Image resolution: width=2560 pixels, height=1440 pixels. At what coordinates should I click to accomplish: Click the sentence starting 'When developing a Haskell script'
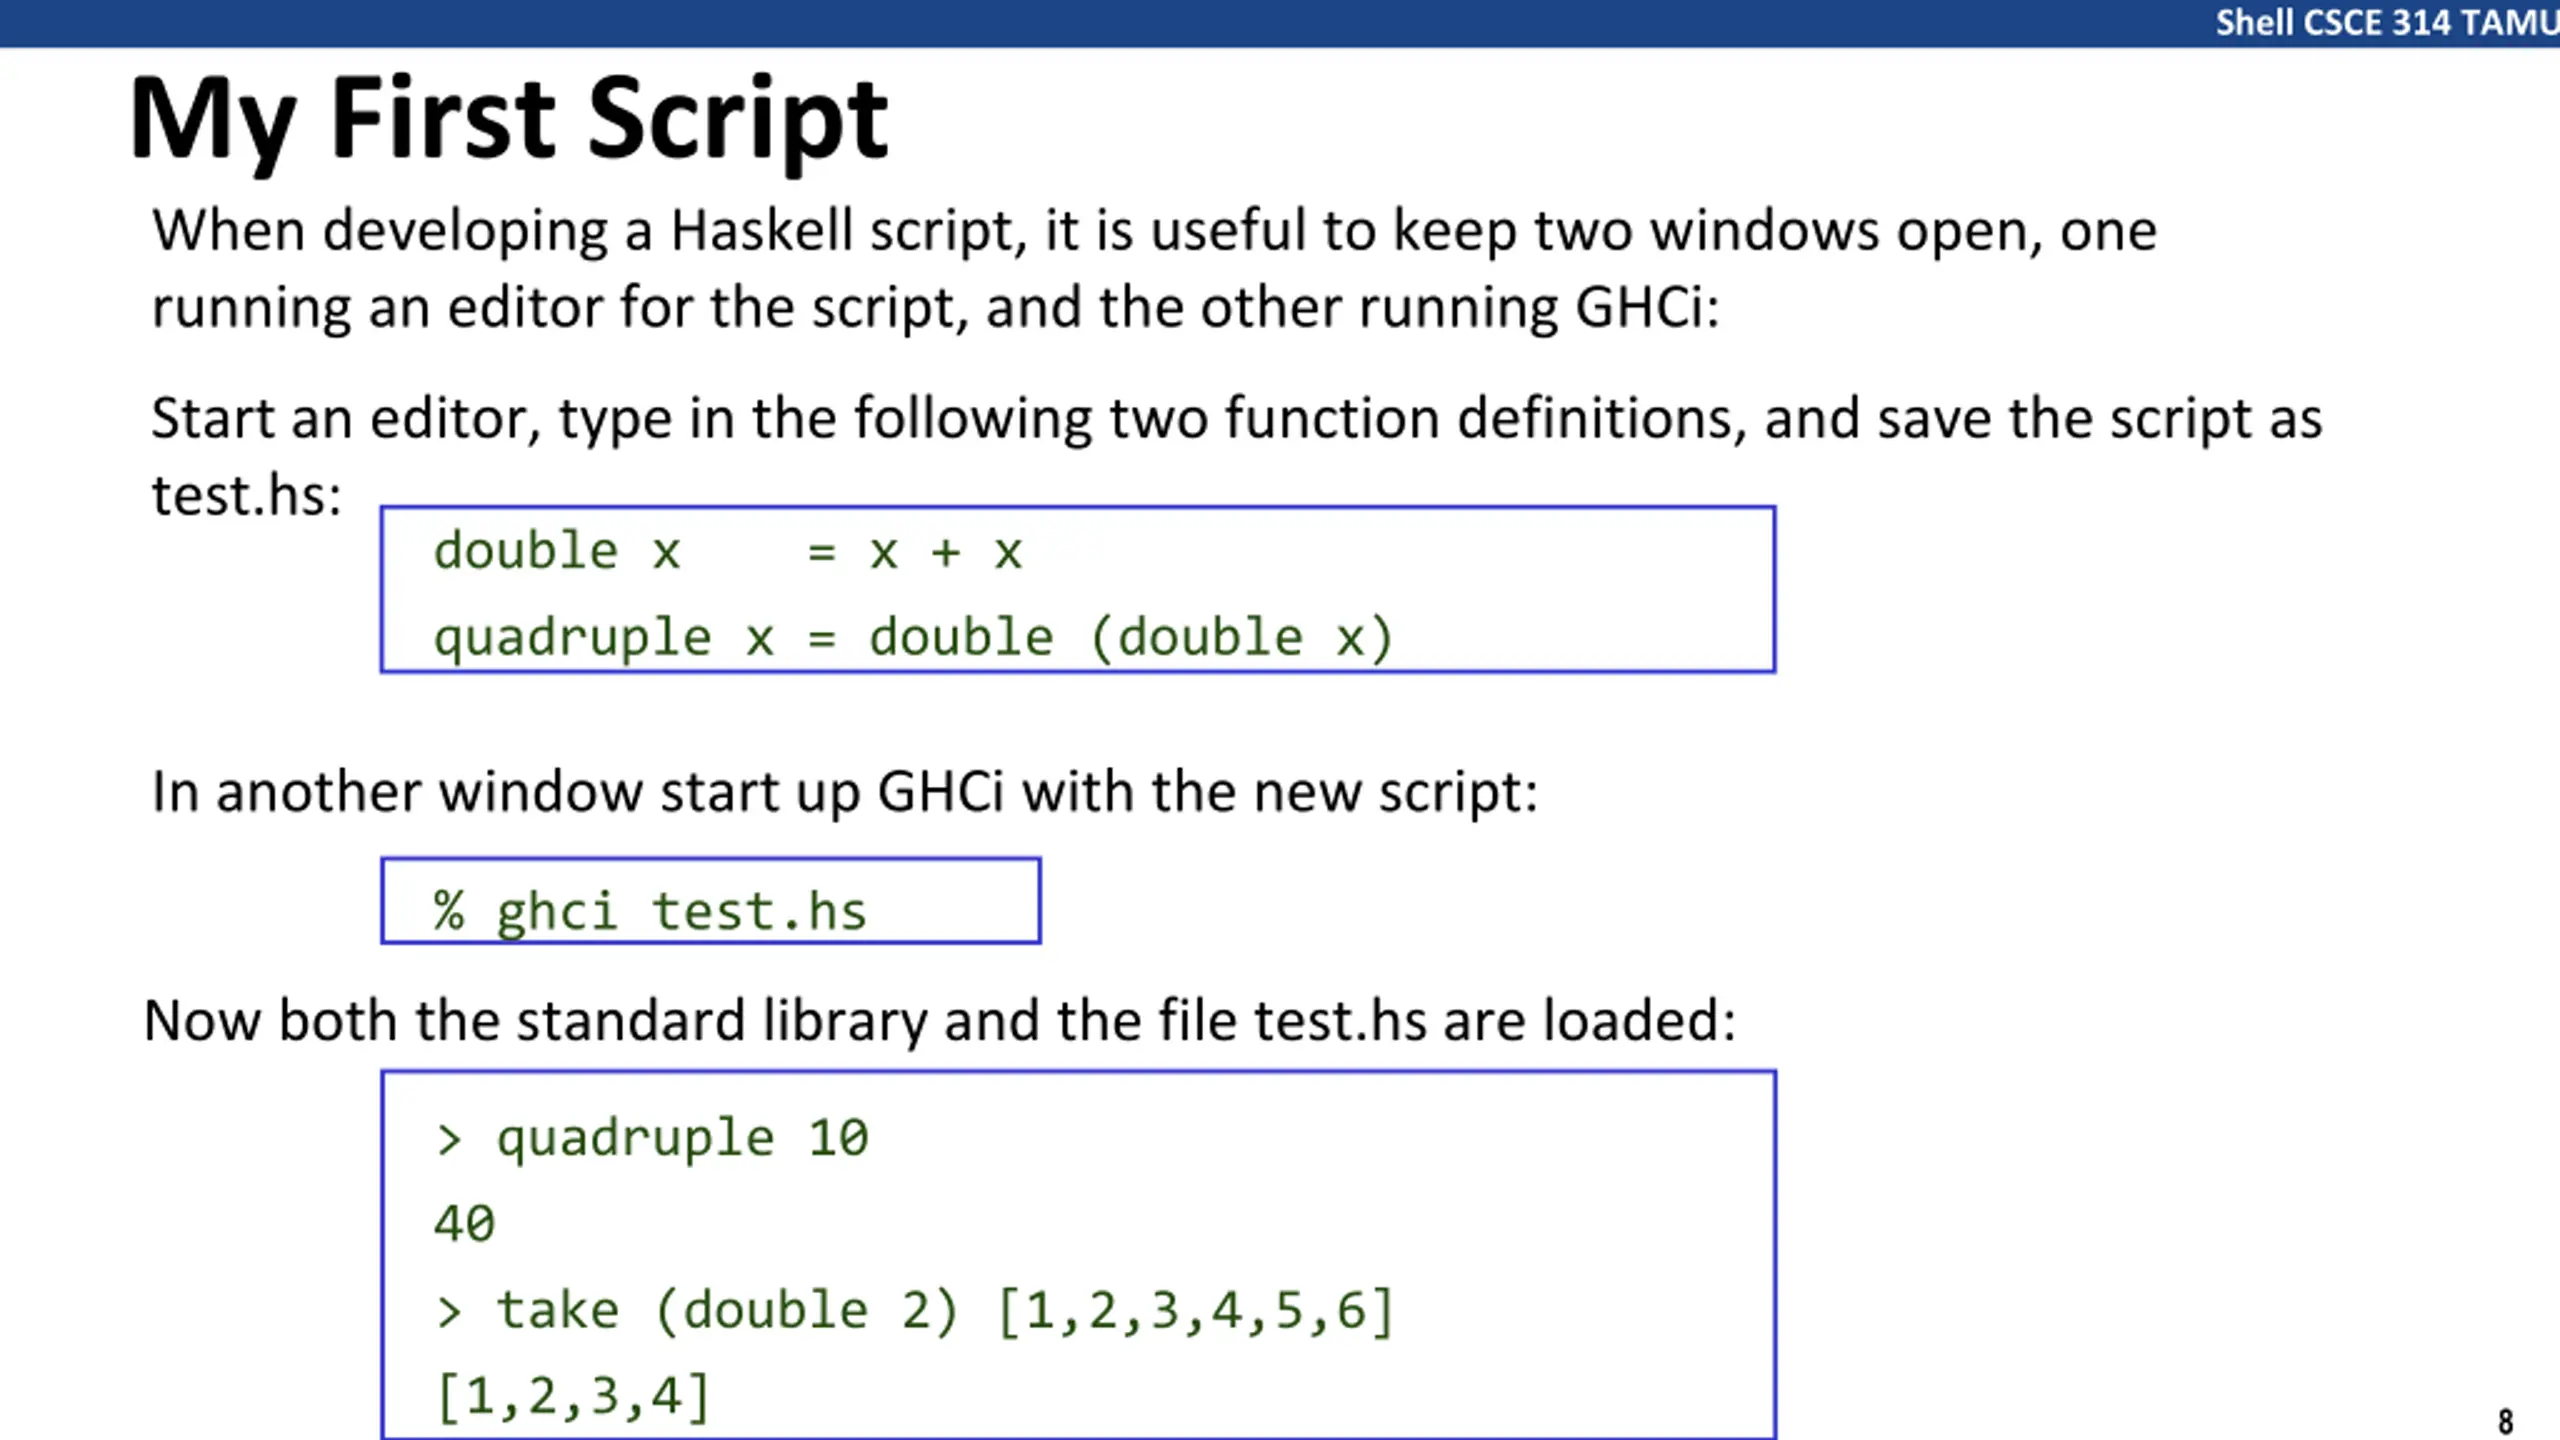[1154, 268]
